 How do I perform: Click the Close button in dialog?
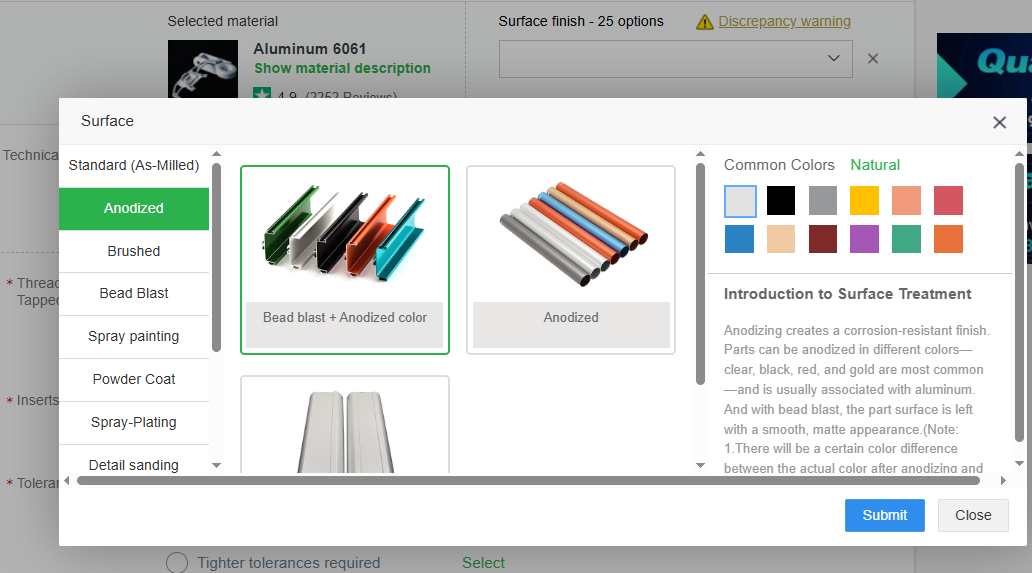tap(972, 515)
